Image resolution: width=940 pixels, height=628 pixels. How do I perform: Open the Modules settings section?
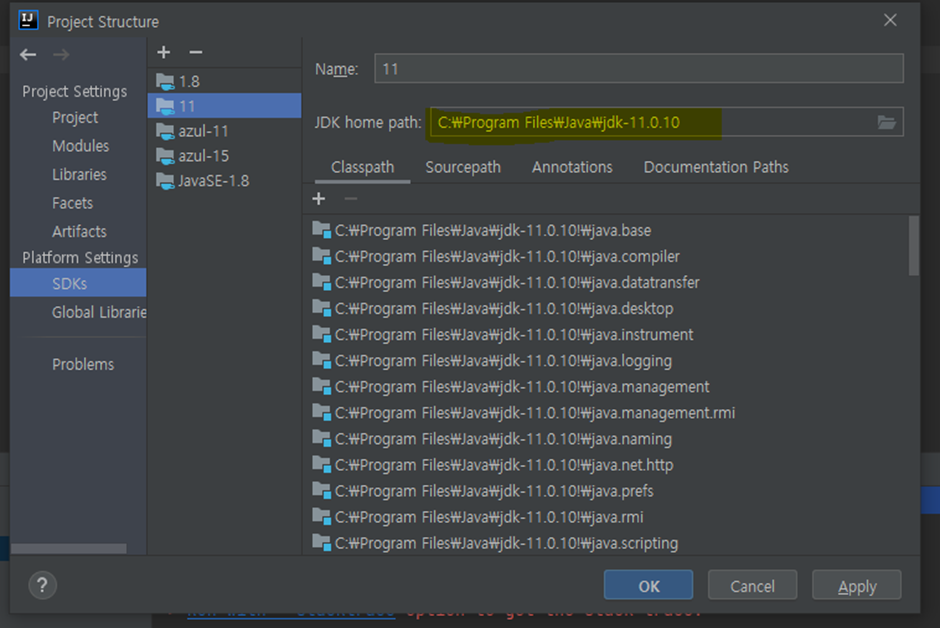pos(80,146)
